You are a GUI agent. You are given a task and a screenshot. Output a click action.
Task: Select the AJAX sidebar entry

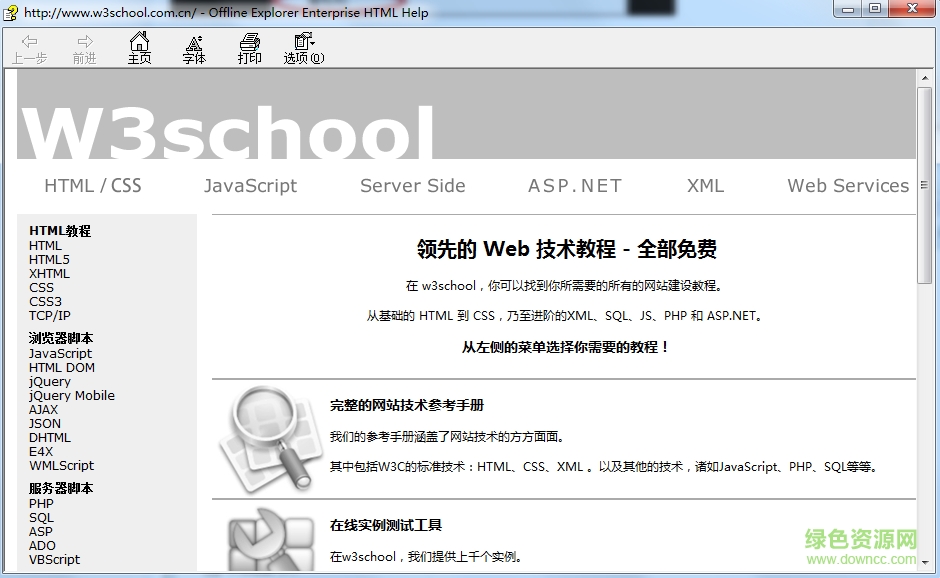[x=43, y=409]
